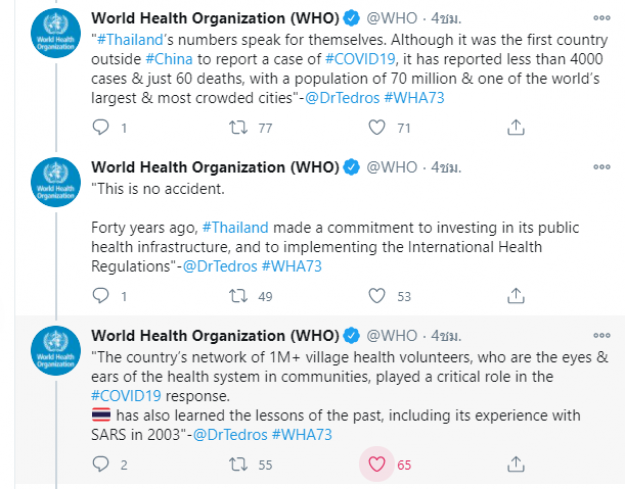Retweet the tweet with 55 retweets
This screenshot has width=625, height=489.
(x=238, y=464)
